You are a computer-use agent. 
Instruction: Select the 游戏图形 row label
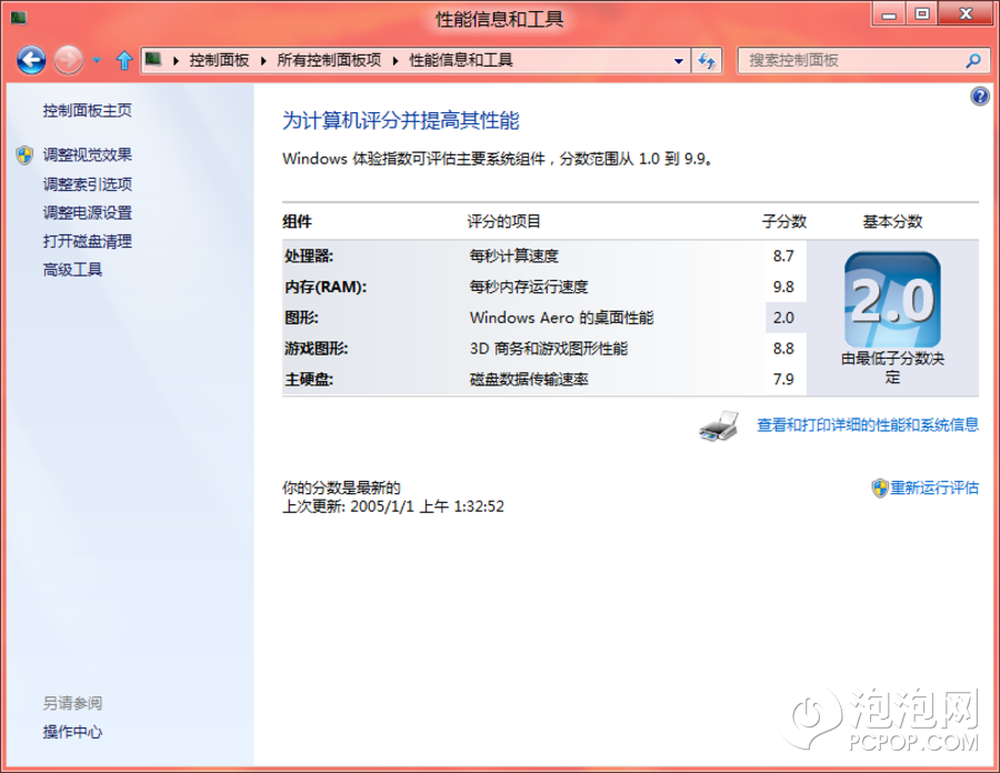tap(316, 348)
